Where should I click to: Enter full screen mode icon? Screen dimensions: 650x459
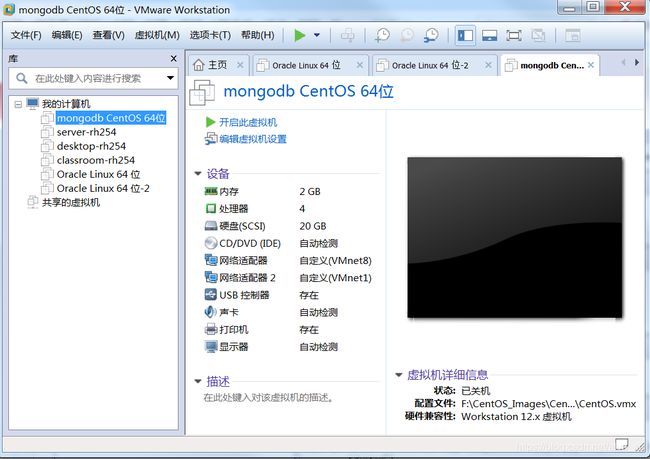click(x=514, y=35)
